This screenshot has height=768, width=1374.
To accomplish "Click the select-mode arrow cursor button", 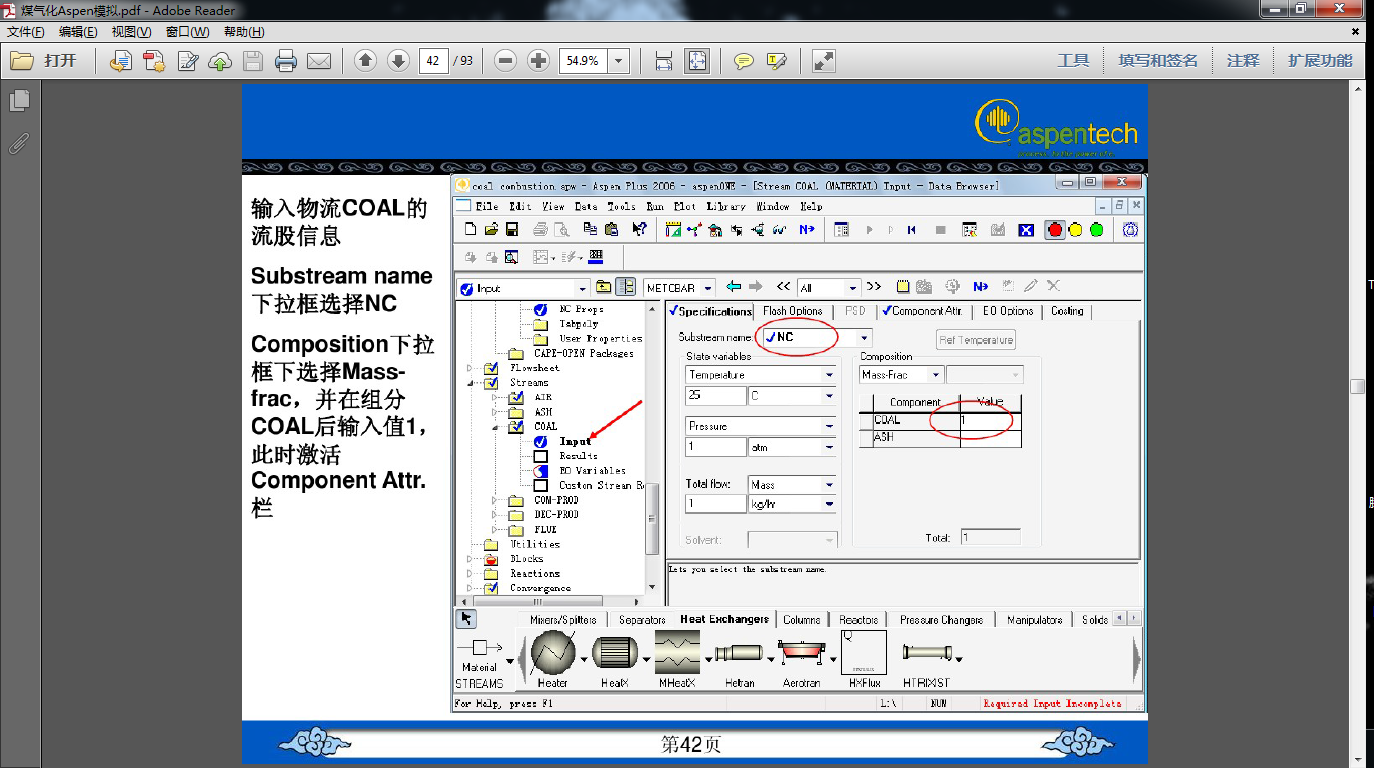I will pyautogui.click(x=465, y=620).
